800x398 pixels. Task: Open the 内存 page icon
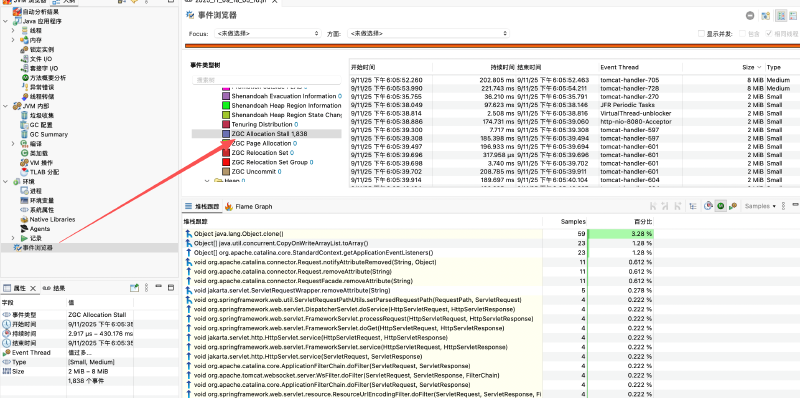pyautogui.click(x=25, y=40)
